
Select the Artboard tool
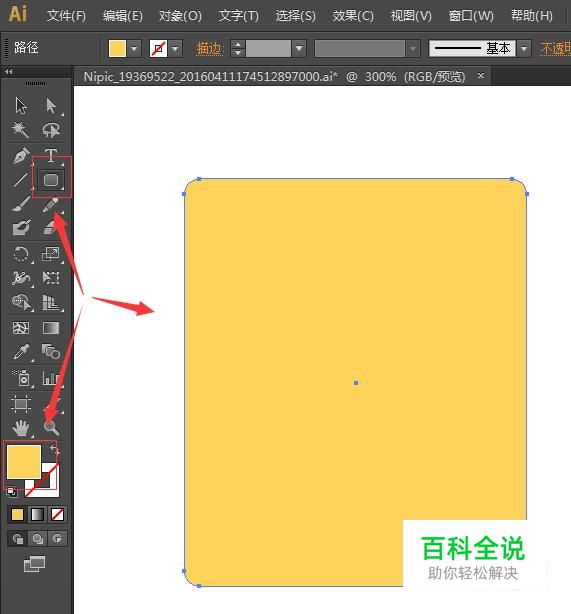[x=21, y=404]
